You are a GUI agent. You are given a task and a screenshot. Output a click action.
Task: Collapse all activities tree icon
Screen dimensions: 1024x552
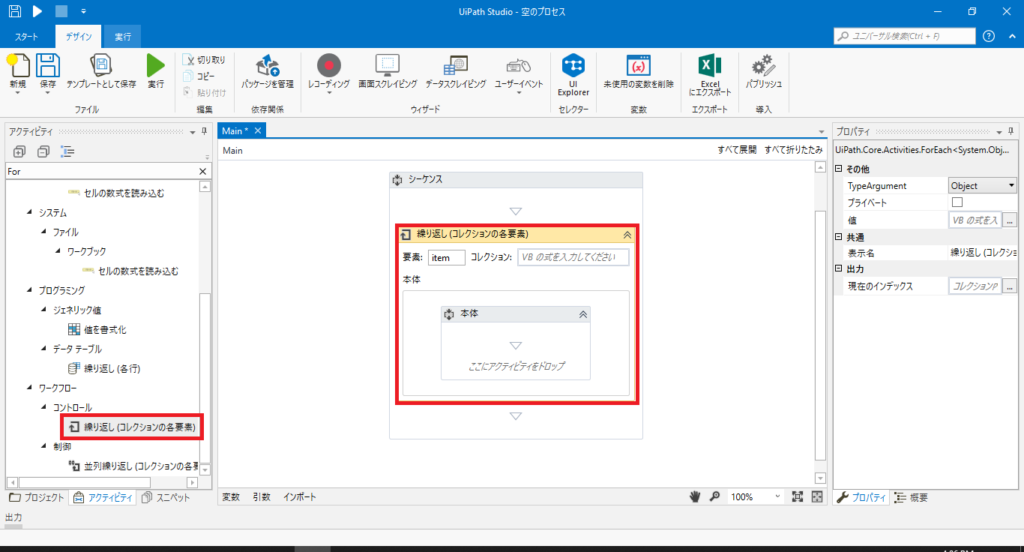pos(43,152)
